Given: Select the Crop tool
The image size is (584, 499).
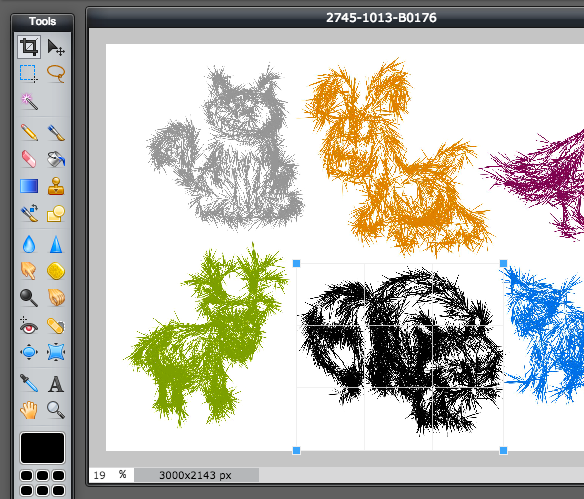Looking at the screenshot, I should tap(29, 47).
